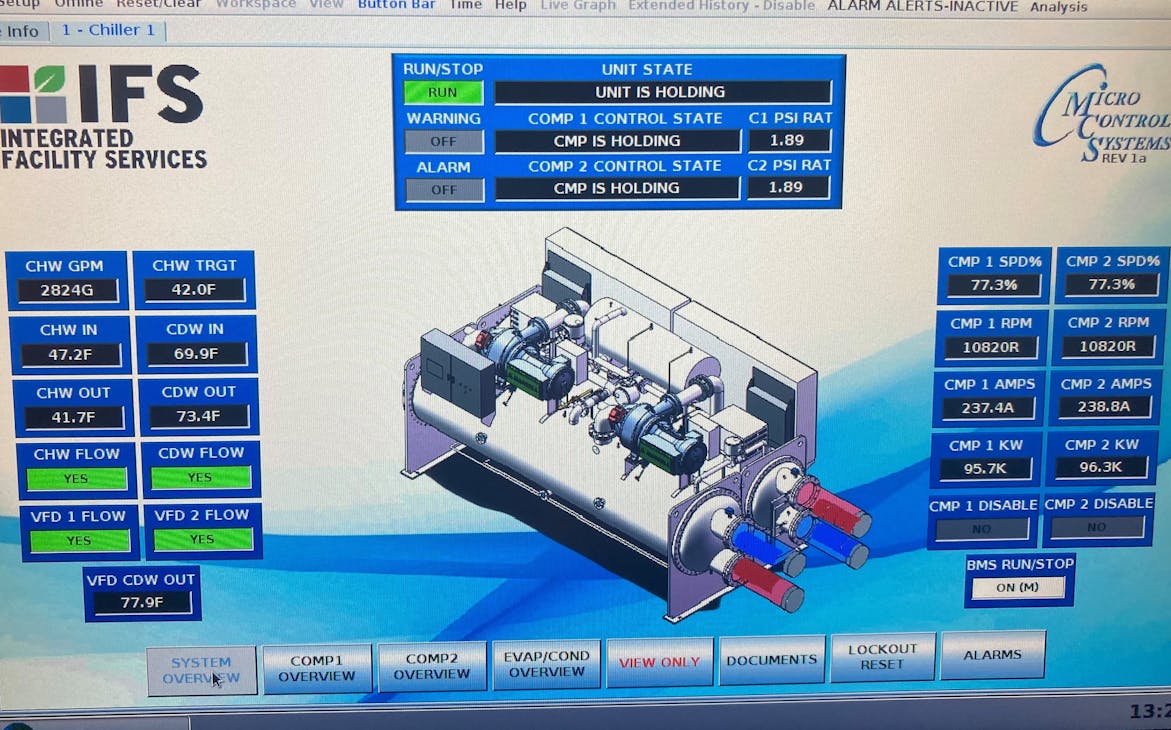
Task: Click the CDW FLOW YES indicator
Action: [201, 479]
